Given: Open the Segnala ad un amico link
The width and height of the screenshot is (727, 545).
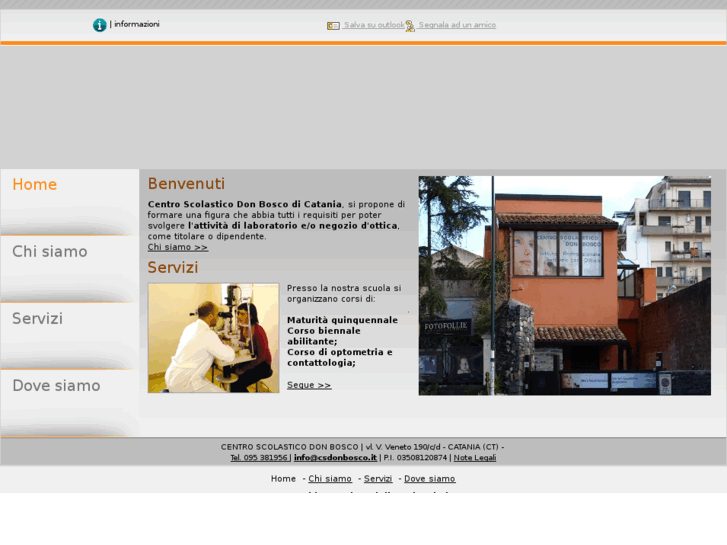Looking at the screenshot, I should click(456, 25).
